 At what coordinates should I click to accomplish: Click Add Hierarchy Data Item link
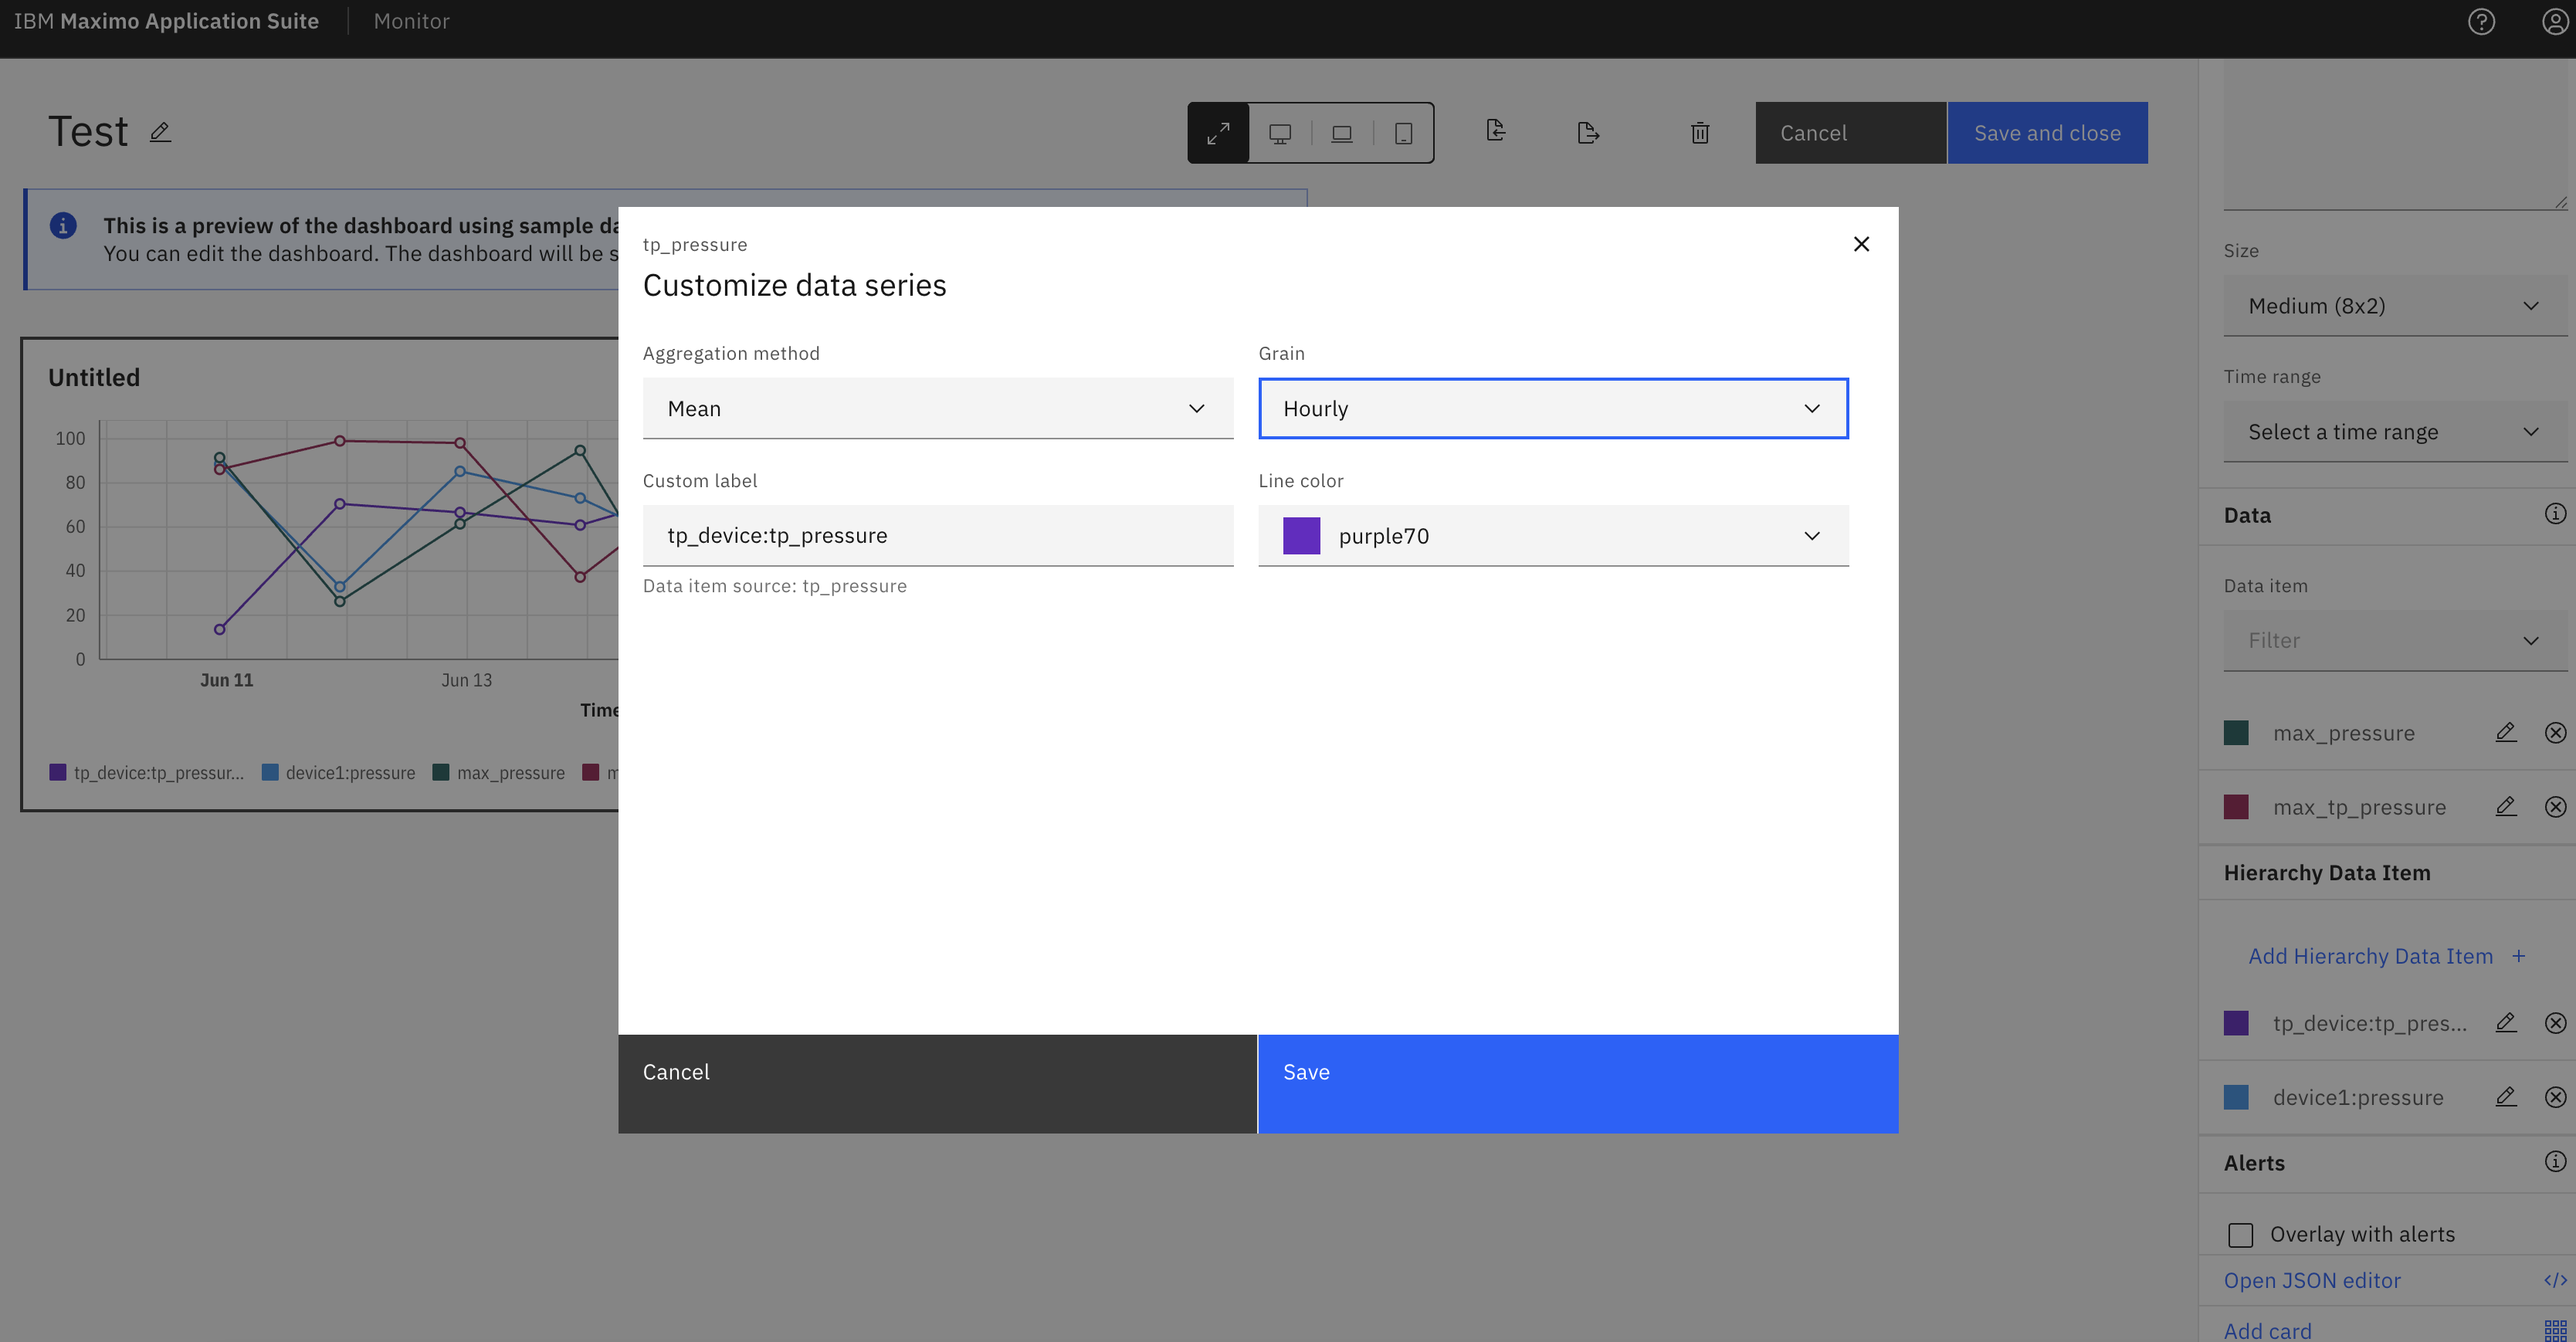[2386, 956]
